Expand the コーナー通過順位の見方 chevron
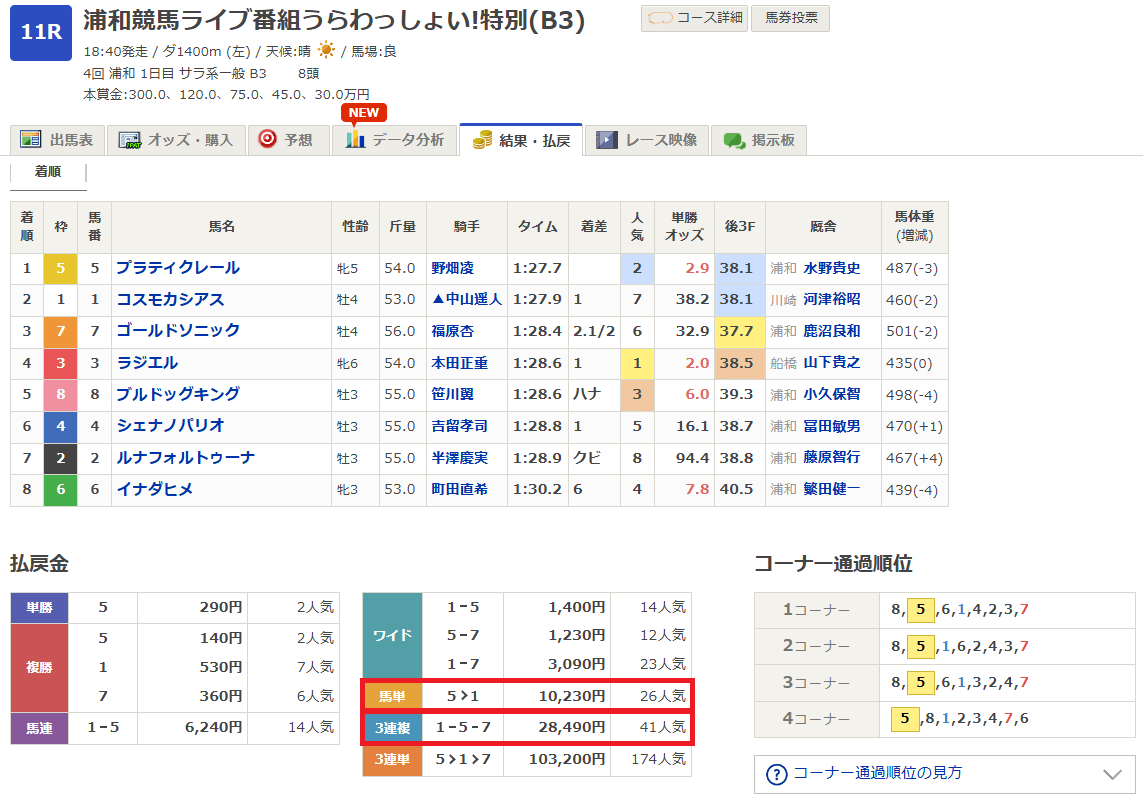The image size is (1143, 802). pos(1111,774)
